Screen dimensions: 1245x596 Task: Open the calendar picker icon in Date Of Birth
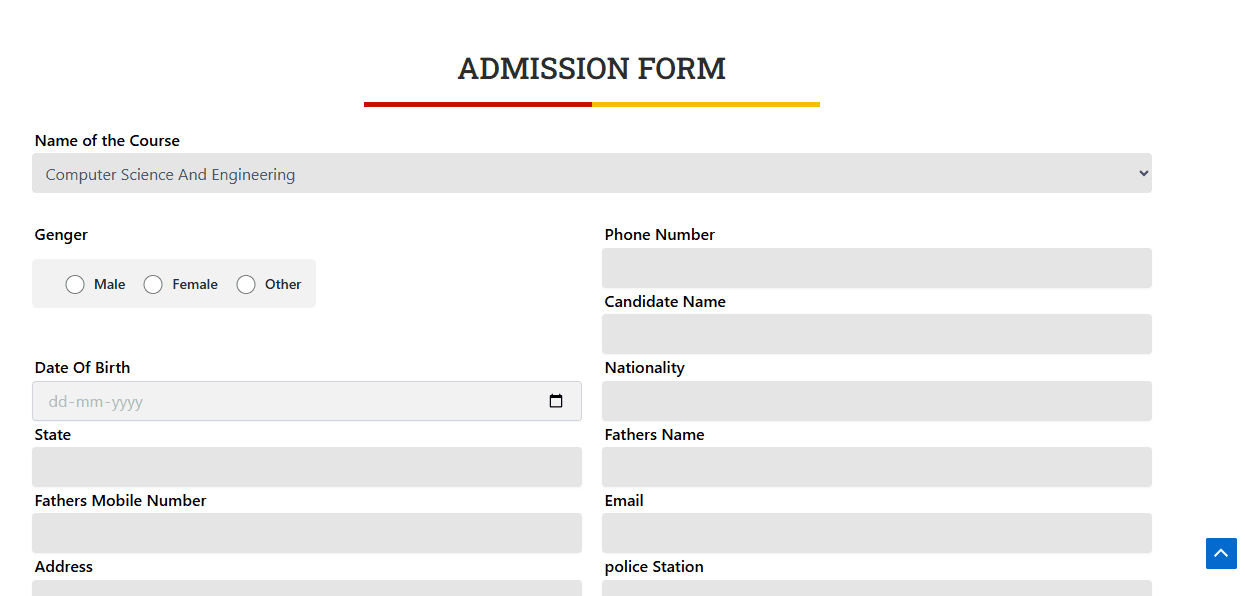coord(556,402)
